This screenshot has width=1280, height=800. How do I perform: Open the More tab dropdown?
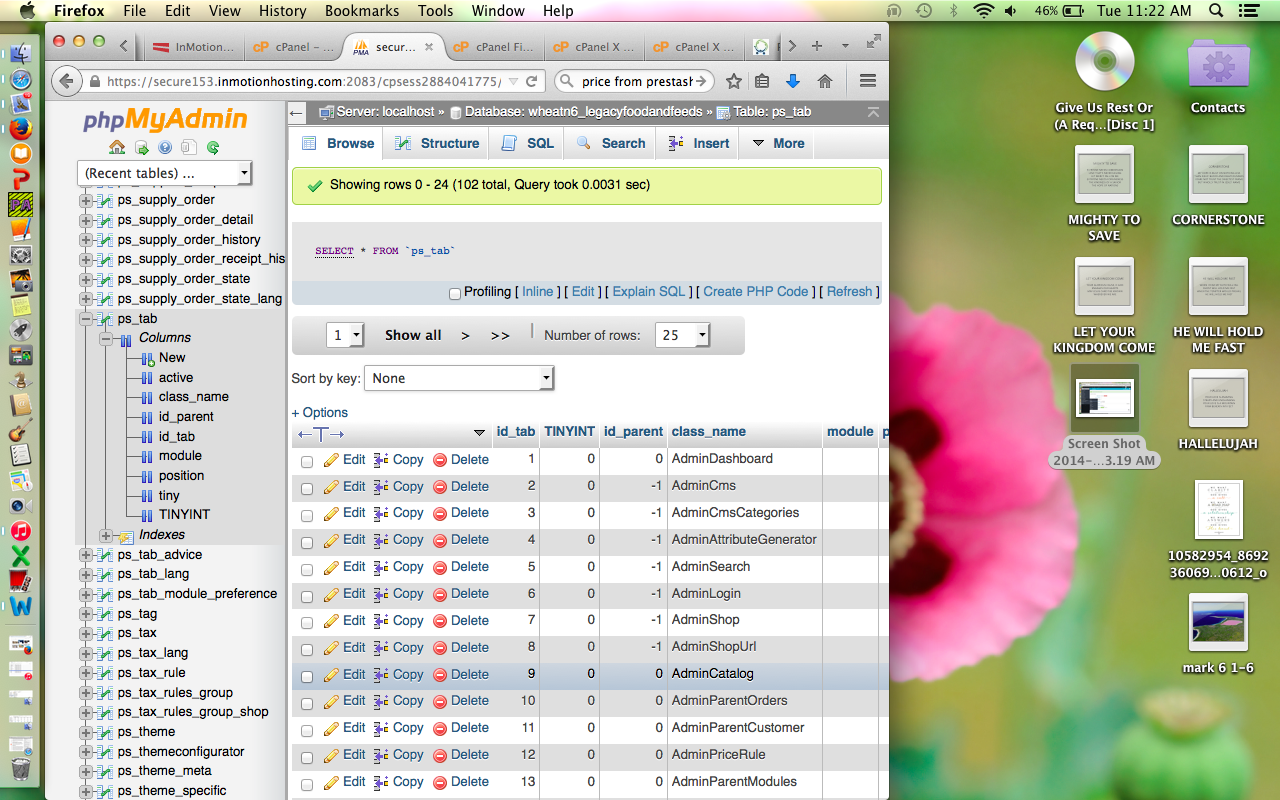click(778, 143)
